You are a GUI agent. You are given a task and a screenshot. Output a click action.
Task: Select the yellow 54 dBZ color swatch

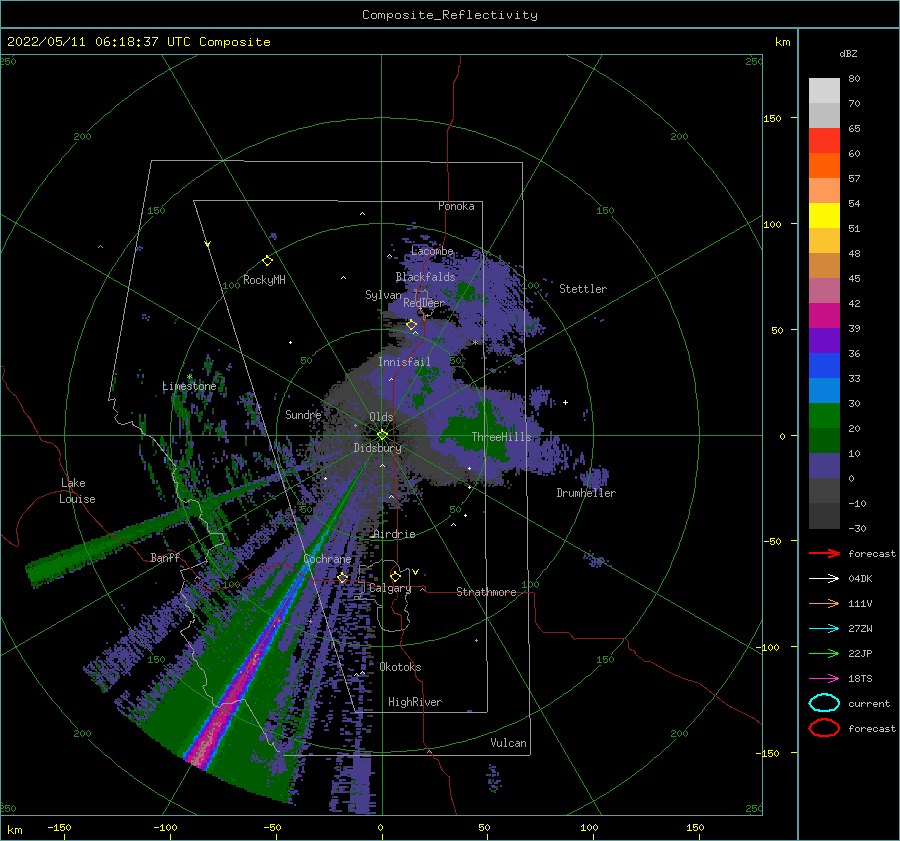tap(824, 215)
